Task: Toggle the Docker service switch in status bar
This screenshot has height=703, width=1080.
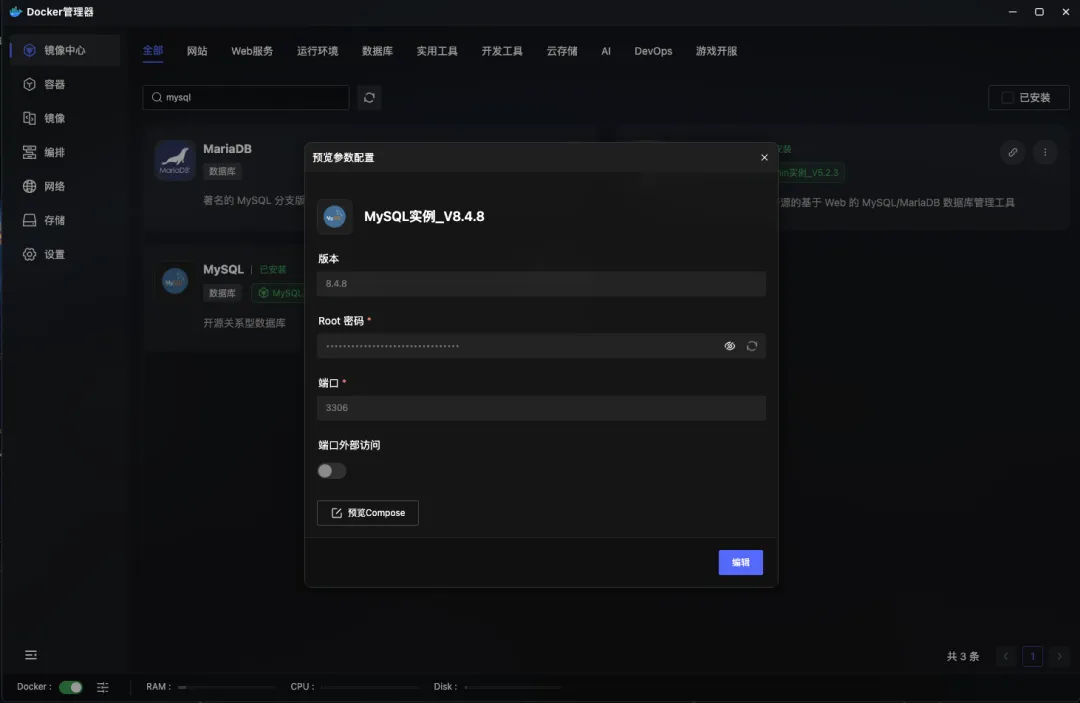Action: (x=70, y=687)
